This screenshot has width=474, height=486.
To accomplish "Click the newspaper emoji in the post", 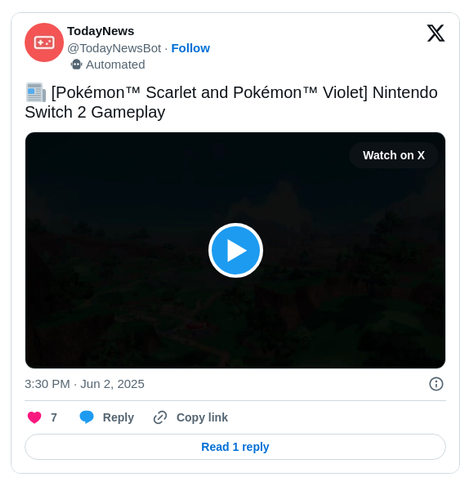I will click(x=36, y=92).
